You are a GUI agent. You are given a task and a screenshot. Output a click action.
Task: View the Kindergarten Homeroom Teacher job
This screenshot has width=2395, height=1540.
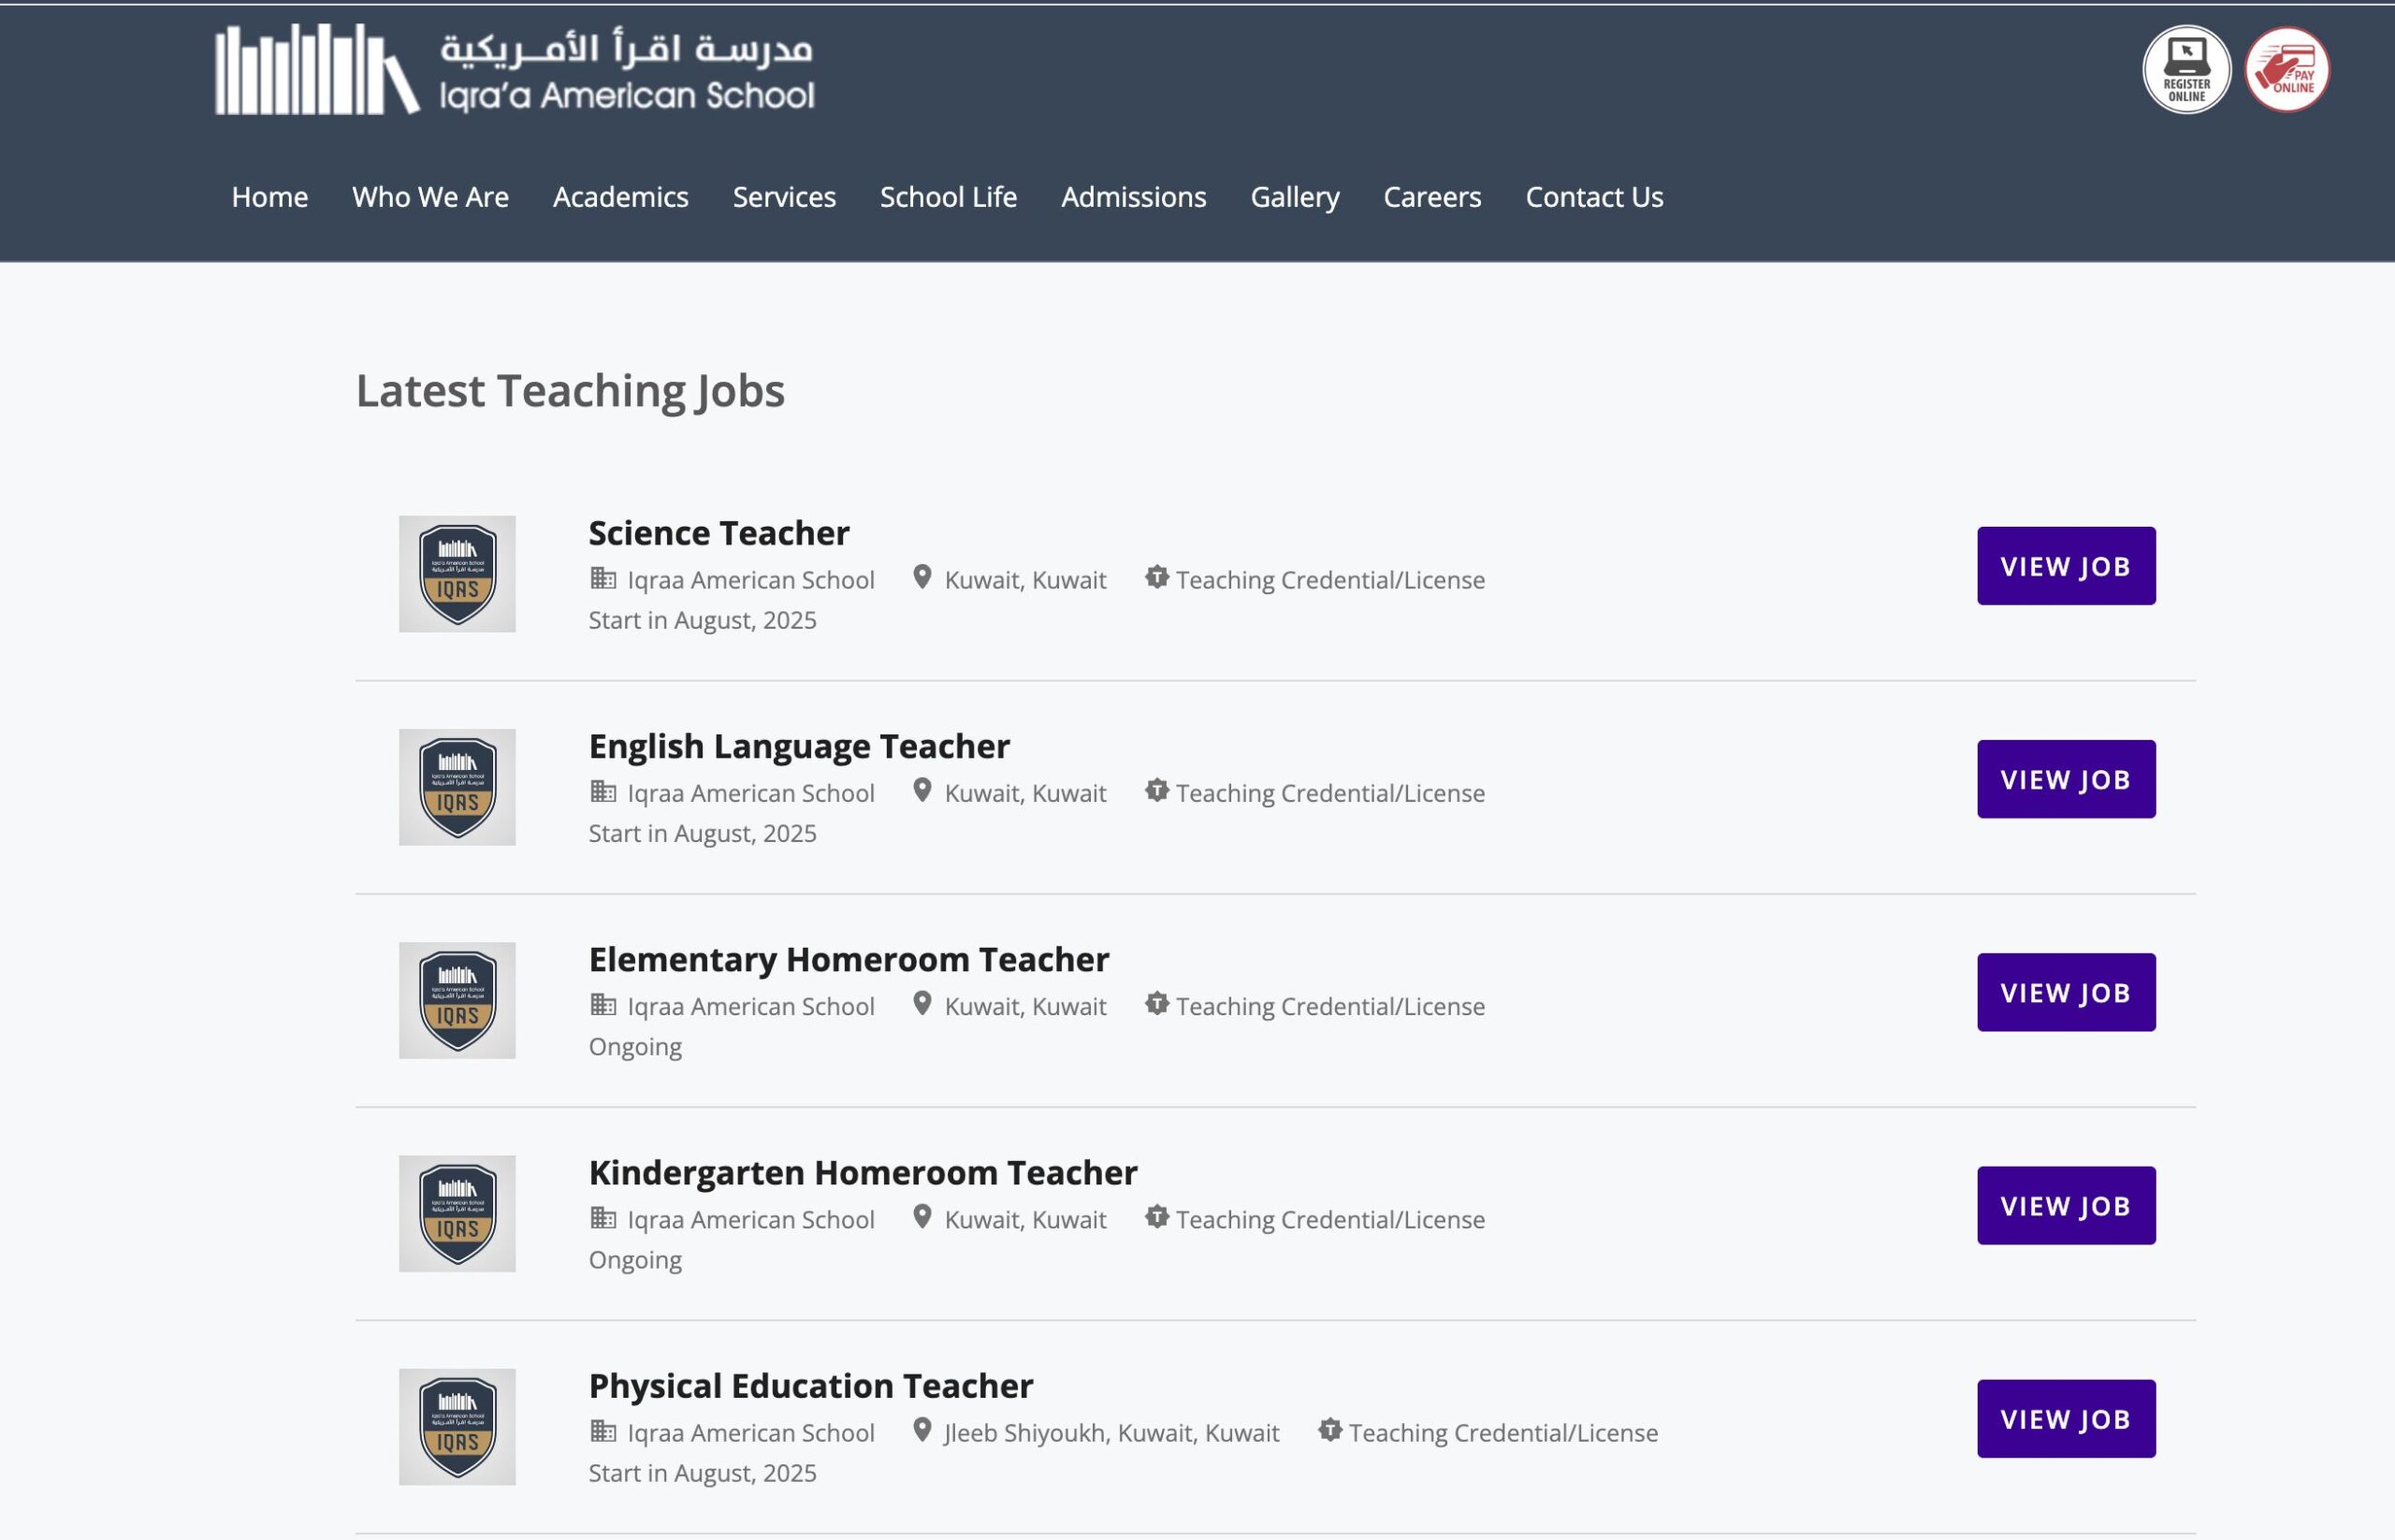(2066, 1205)
